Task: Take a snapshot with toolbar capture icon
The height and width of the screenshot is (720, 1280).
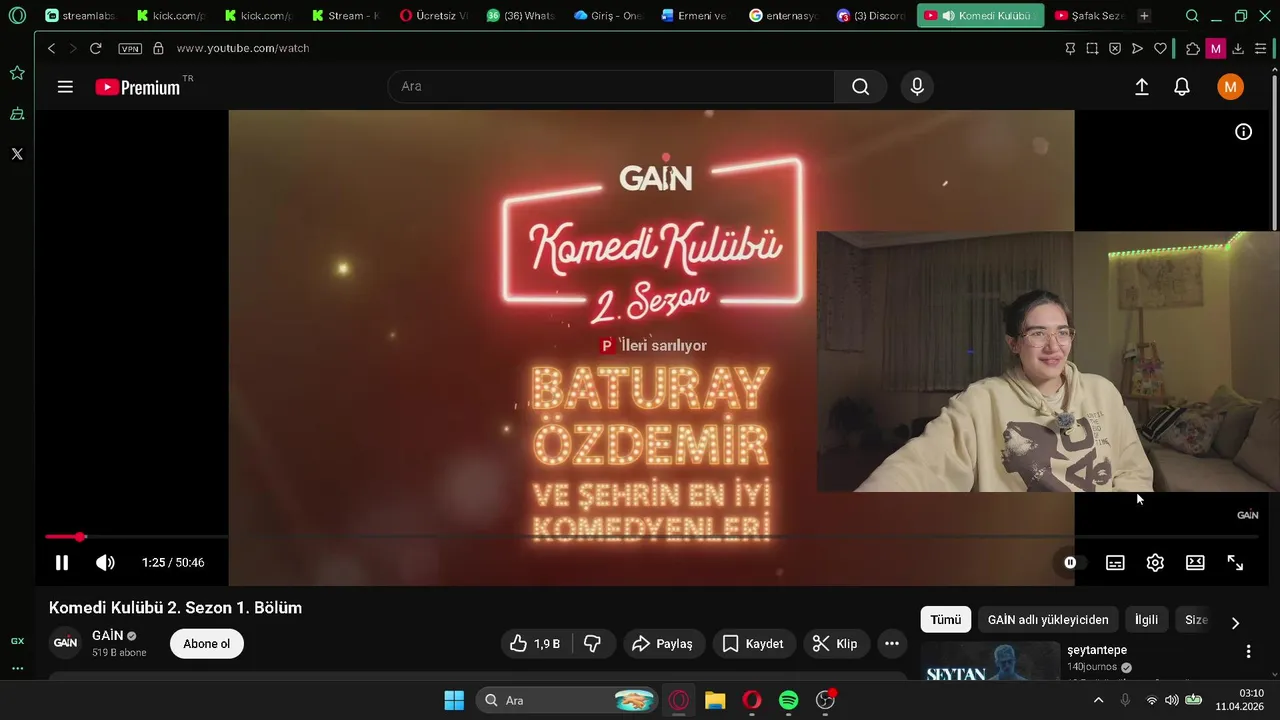Action: [x=1092, y=48]
